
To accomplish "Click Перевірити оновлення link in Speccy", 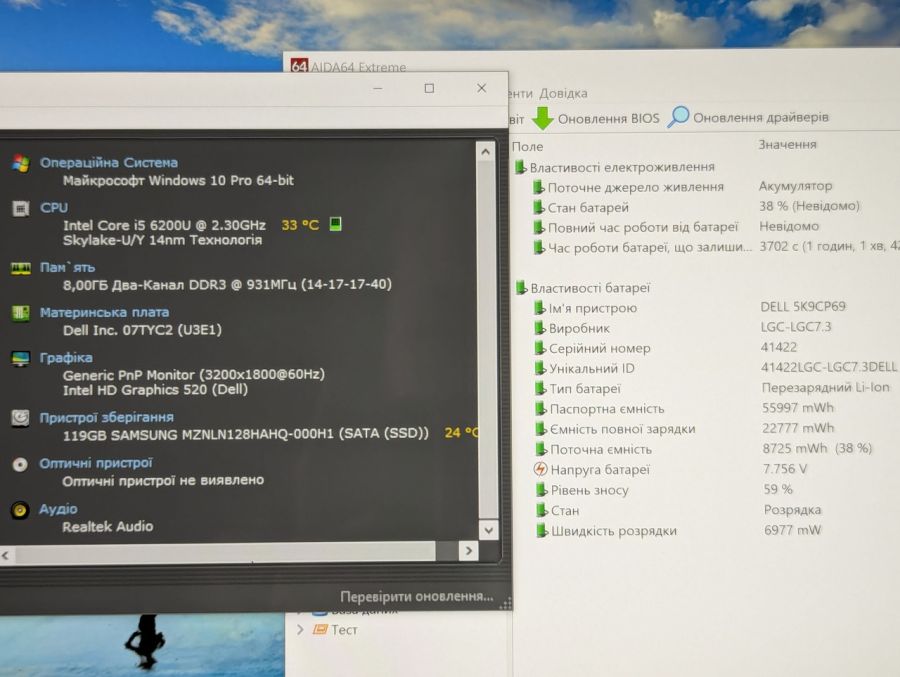I will click(x=417, y=597).
